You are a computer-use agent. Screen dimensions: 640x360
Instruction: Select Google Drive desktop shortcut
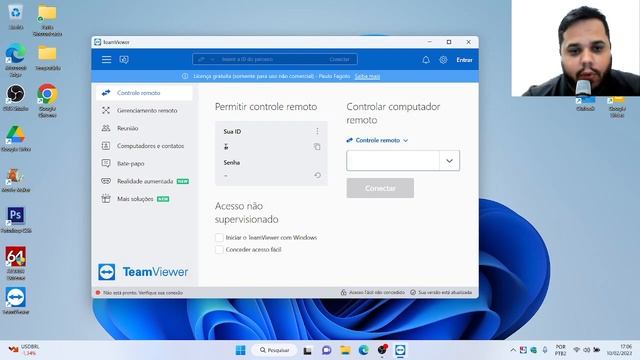16,139
